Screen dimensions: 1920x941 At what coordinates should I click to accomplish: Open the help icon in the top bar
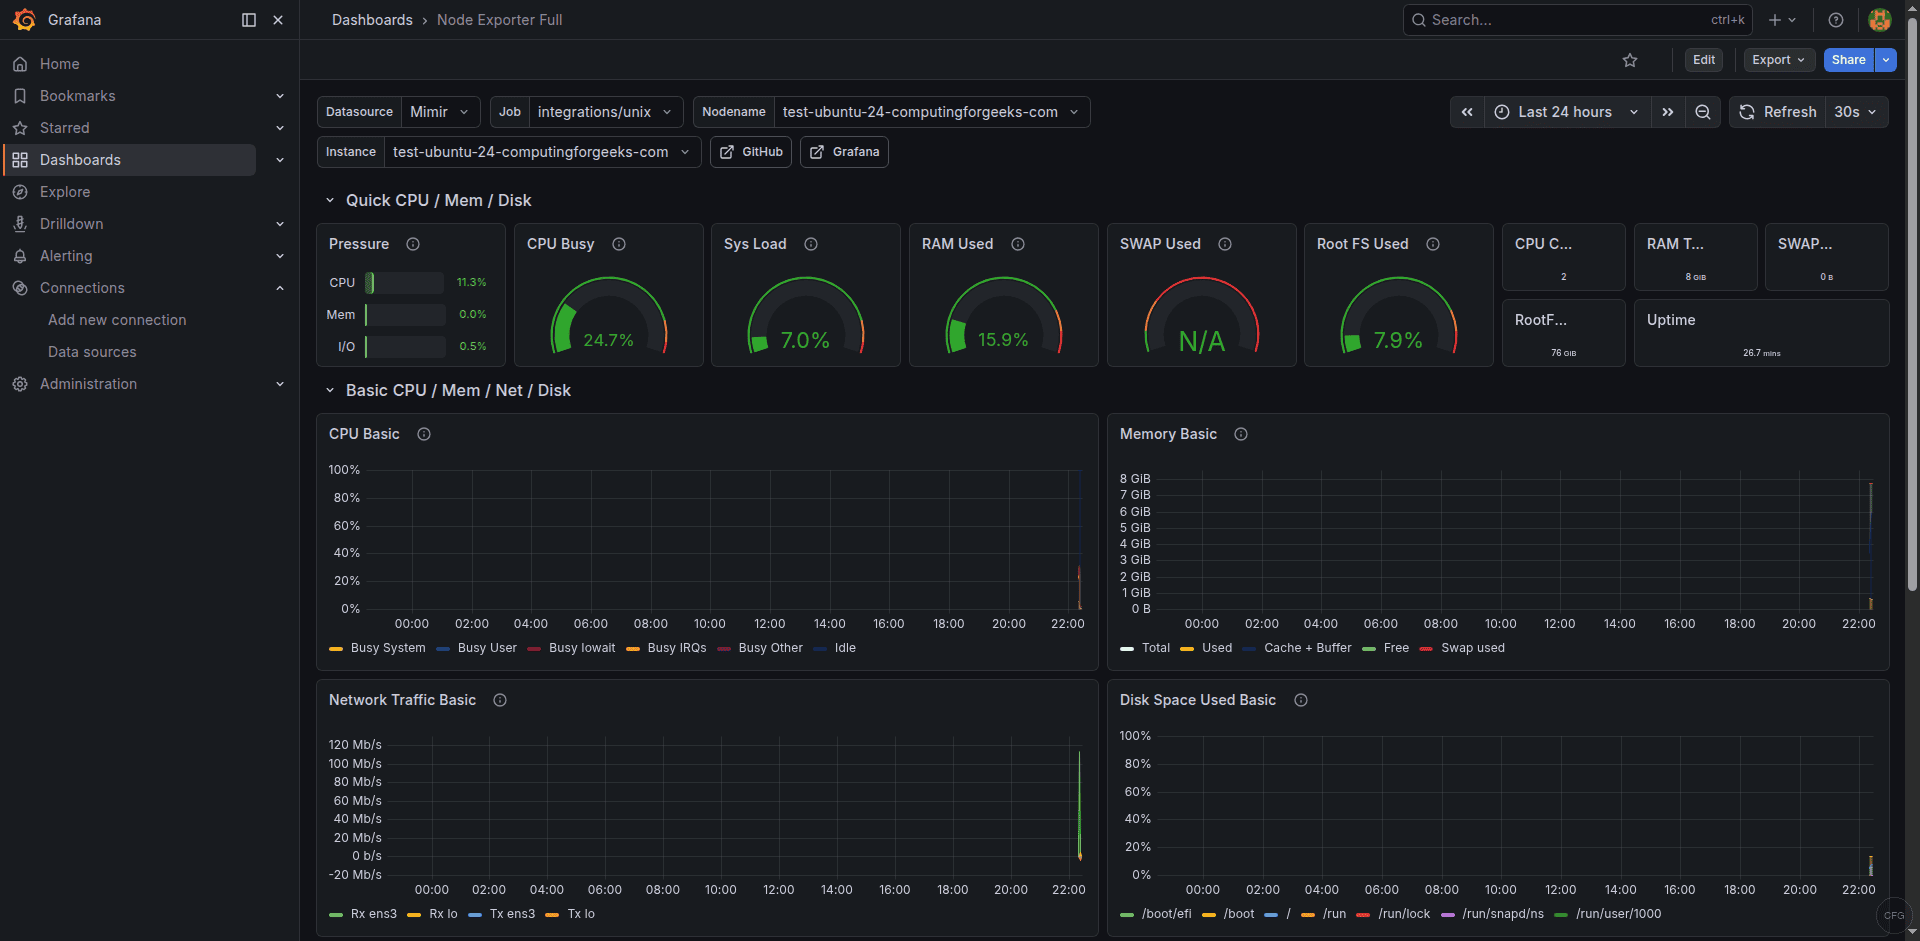[x=1835, y=19]
